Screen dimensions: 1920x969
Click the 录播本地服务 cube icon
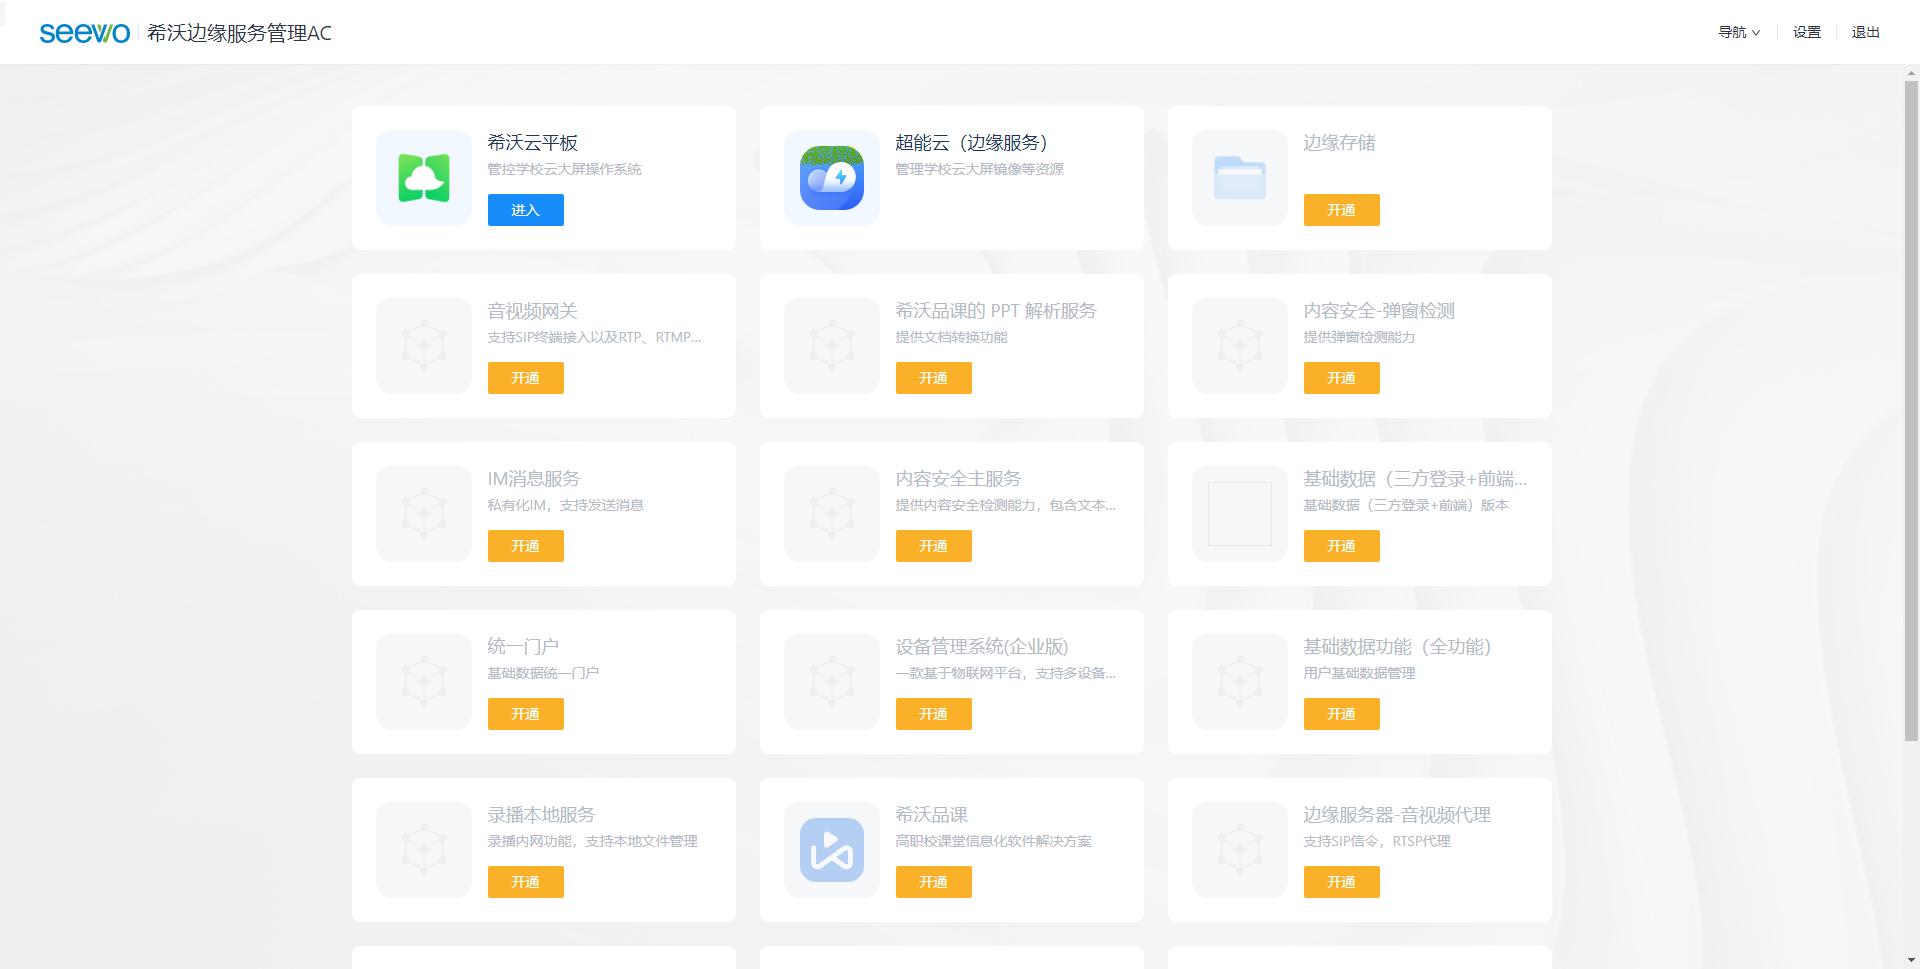[424, 850]
